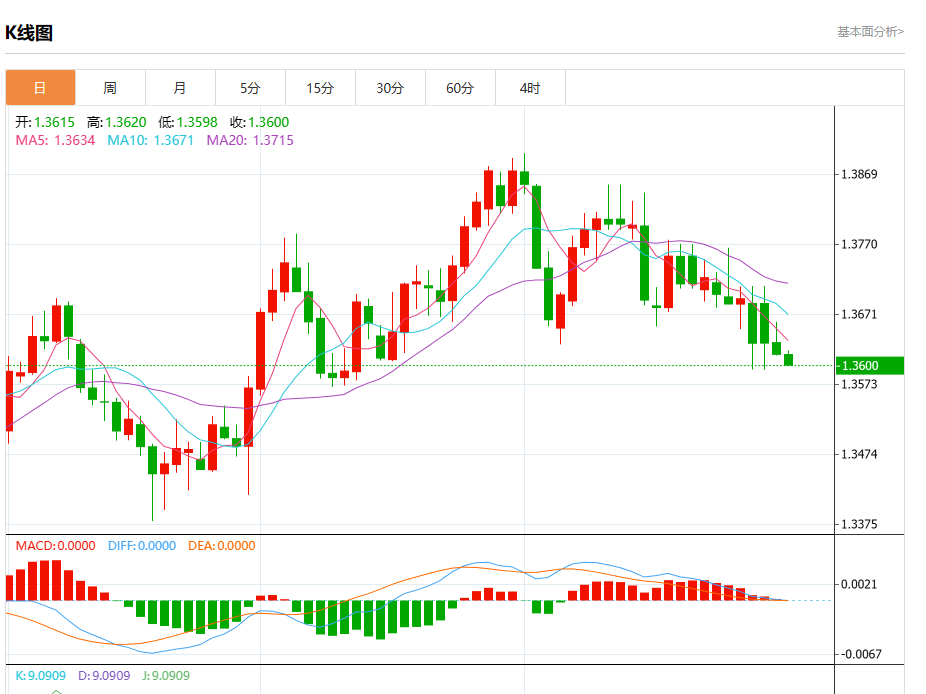Click the rightmost green candlestick
The width and height of the screenshot is (926, 694).
click(789, 359)
